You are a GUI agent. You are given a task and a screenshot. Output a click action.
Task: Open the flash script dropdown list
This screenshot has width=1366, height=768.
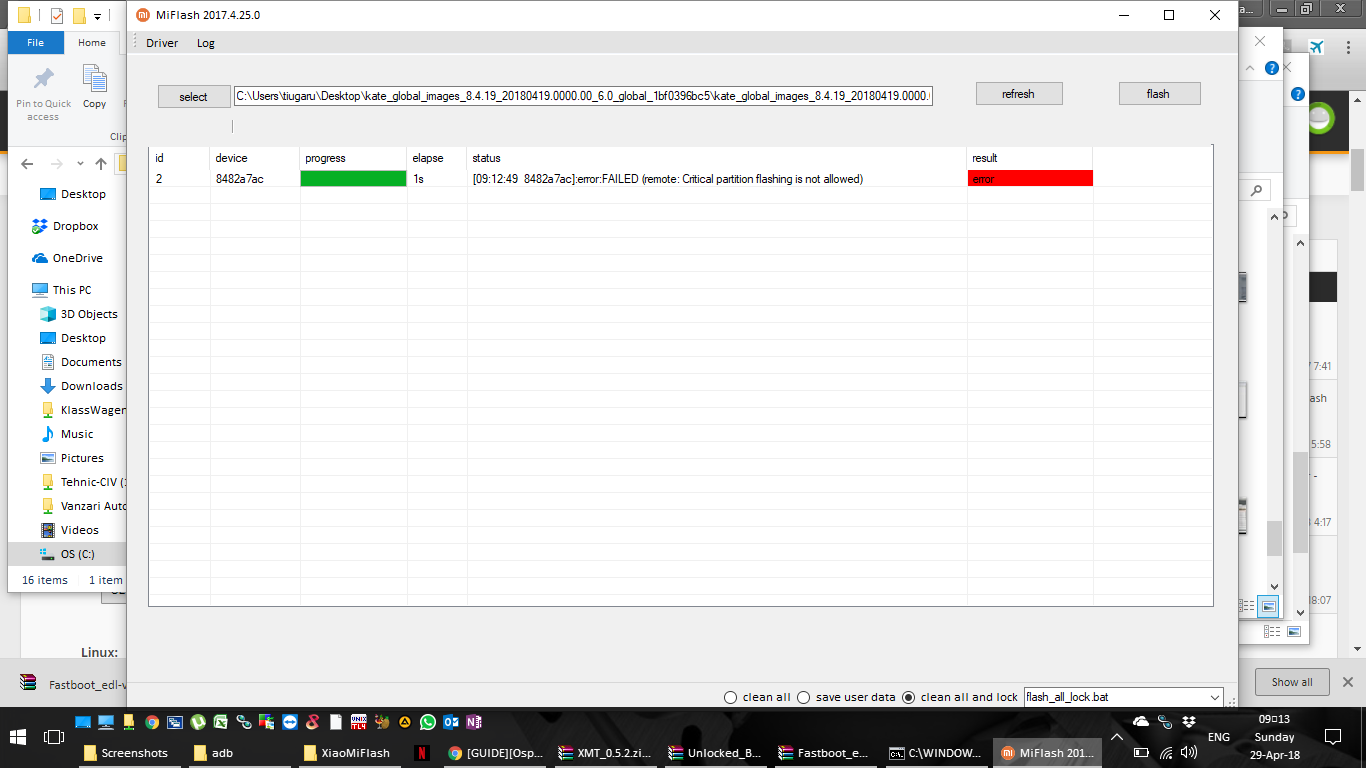tap(1215, 697)
